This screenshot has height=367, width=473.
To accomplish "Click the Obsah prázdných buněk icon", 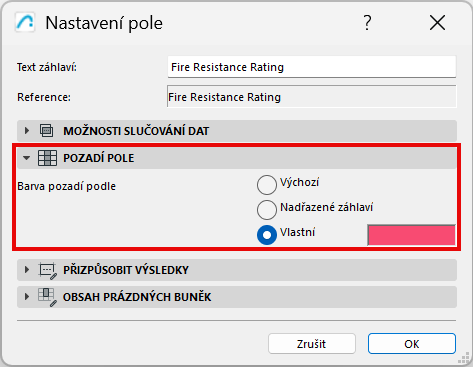I will [x=47, y=297].
